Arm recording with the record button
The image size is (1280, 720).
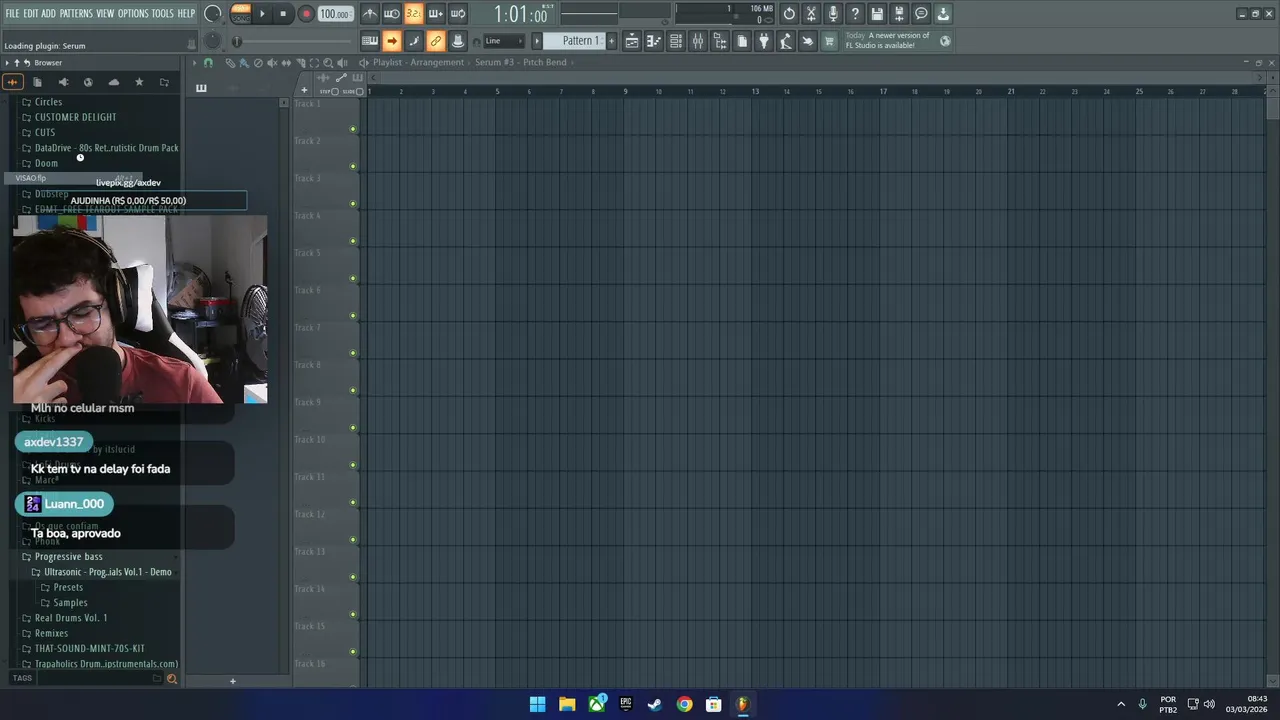coord(306,14)
